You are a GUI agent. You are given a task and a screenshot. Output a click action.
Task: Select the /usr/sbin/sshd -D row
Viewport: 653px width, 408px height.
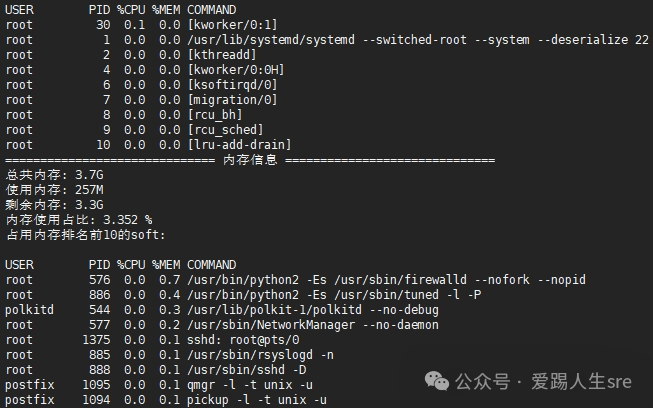[x=155, y=370]
